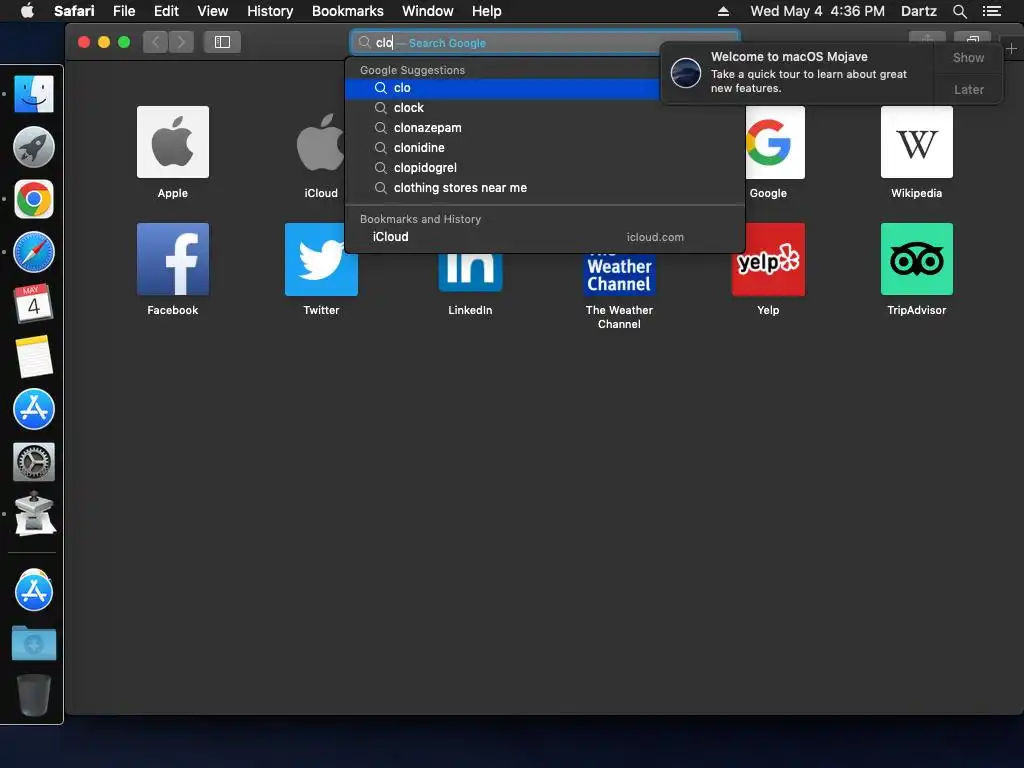Image resolution: width=1024 pixels, height=768 pixels.
Task: Click the Dartz user name in menu bar
Action: coord(918,11)
